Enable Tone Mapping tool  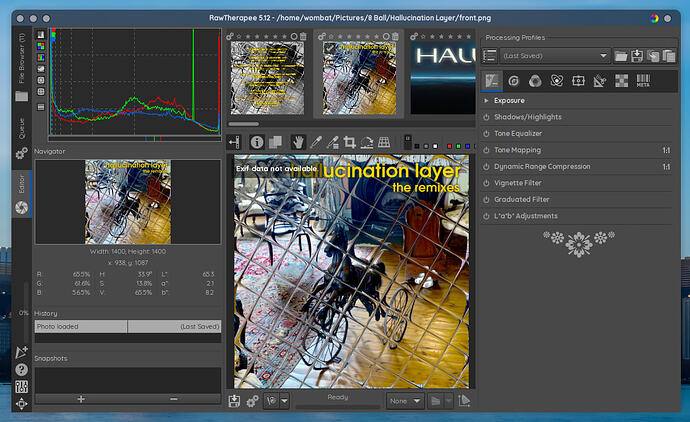pos(486,150)
